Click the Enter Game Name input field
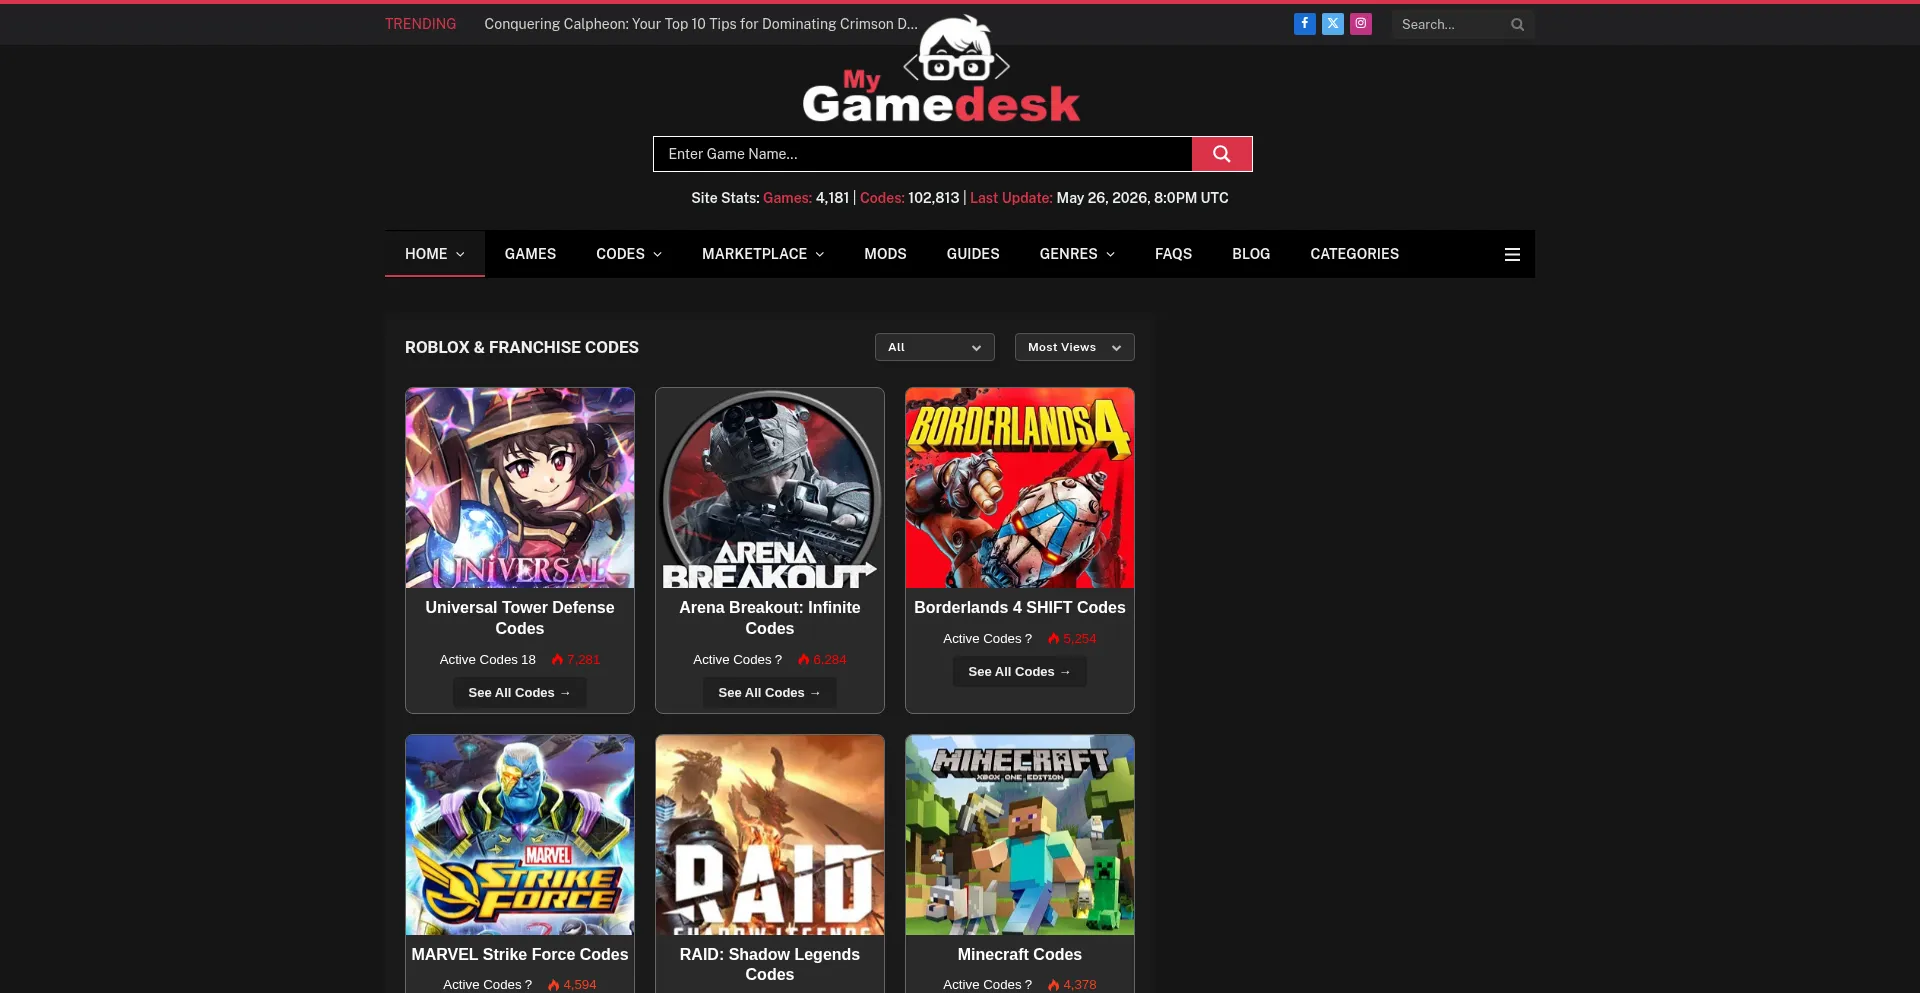The image size is (1920, 993). (922, 154)
